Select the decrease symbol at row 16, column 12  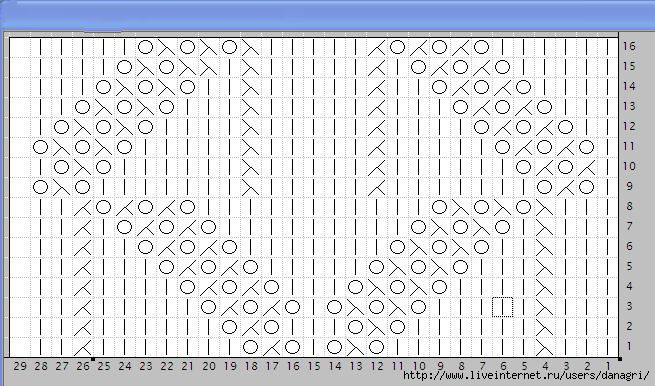click(x=376, y=47)
